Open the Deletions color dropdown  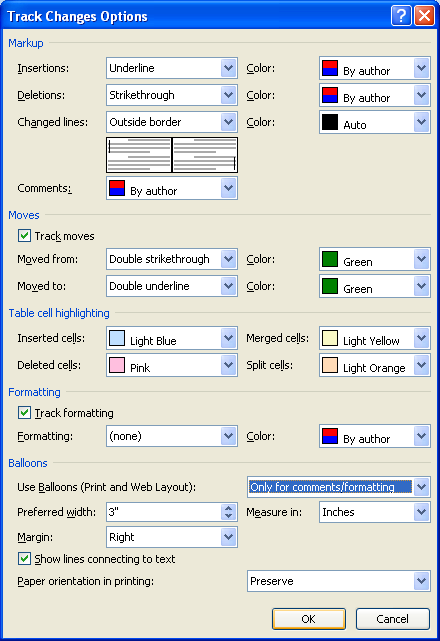(x=375, y=95)
